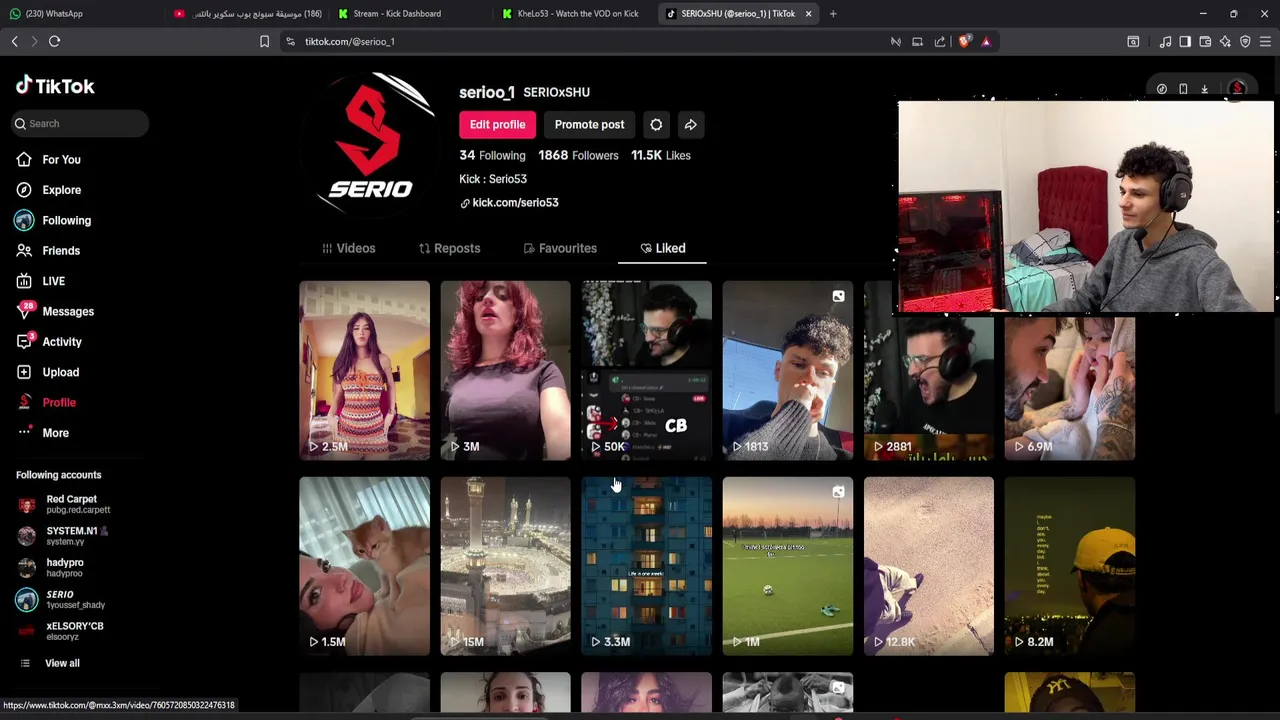Viewport: 1280px width, 720px height.
Task: Click the Brave Rewards triangle icon
Action: [986, 41]
